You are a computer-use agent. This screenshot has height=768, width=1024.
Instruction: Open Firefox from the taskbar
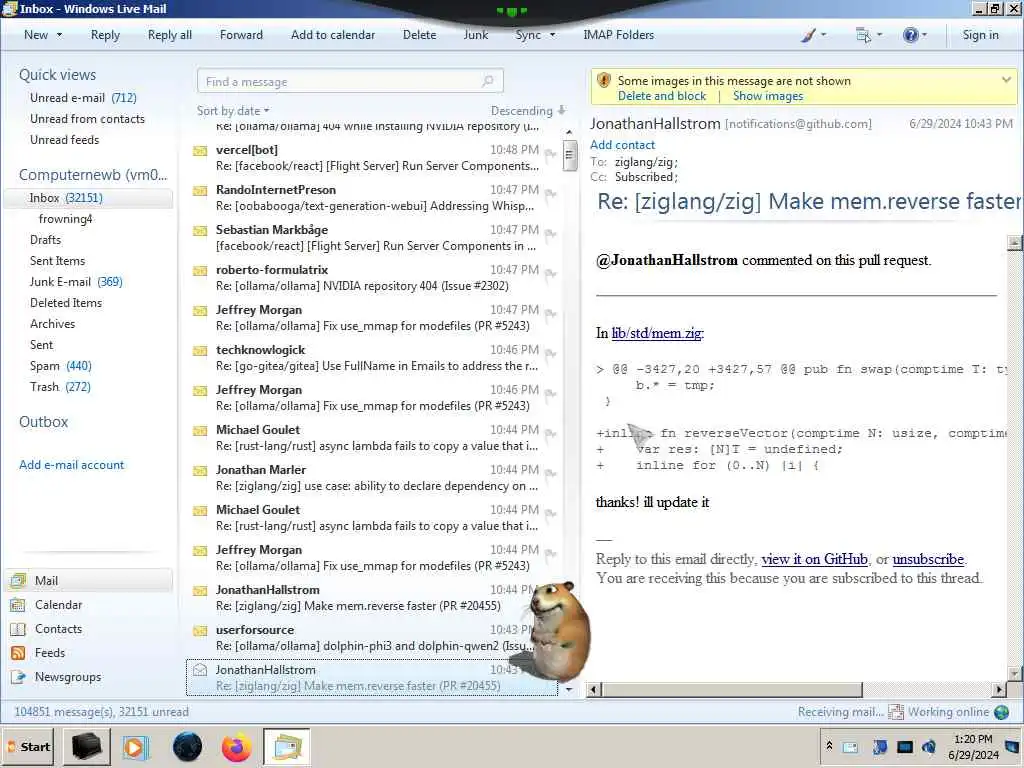pos(236,746)
